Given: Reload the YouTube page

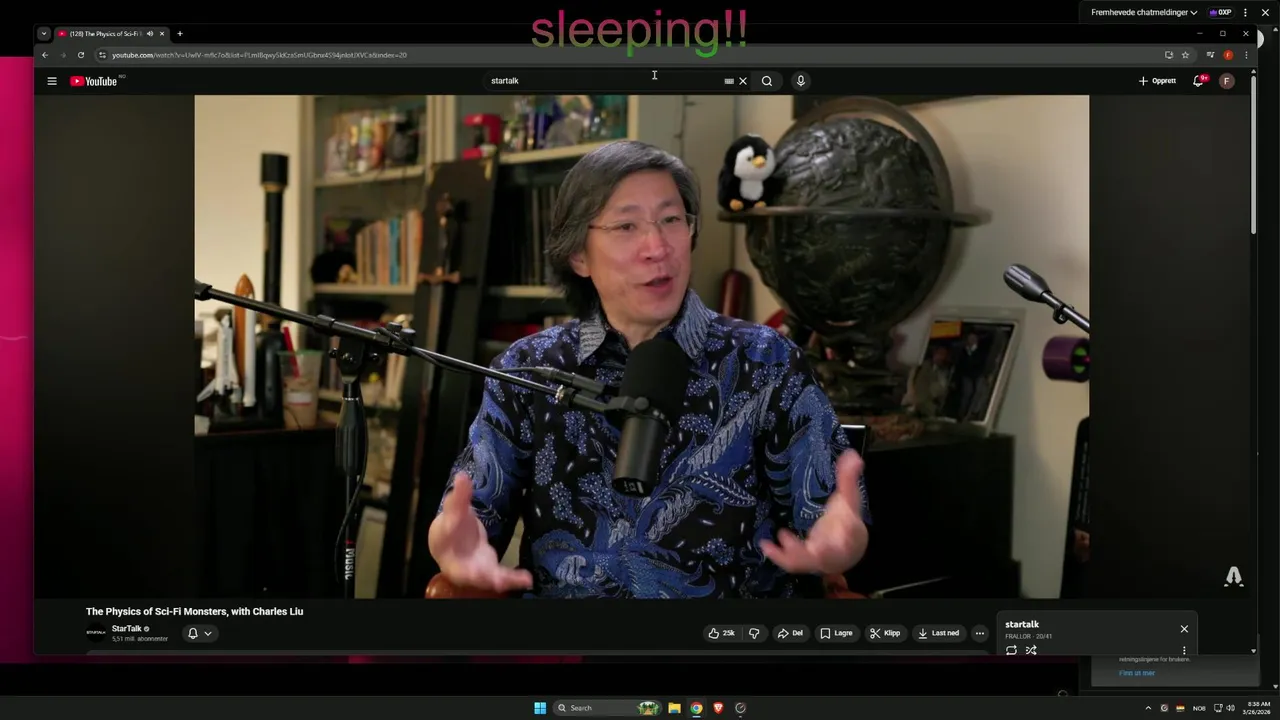Looking at the screenshot, I should pyautogui.click(x=81, y=55).
